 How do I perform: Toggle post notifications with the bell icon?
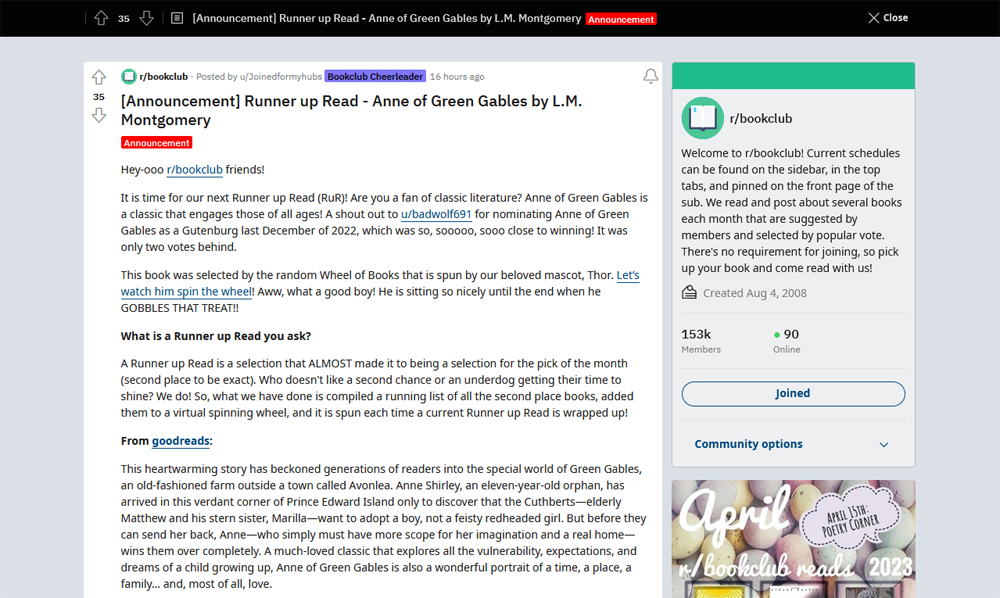click(651, 77)
